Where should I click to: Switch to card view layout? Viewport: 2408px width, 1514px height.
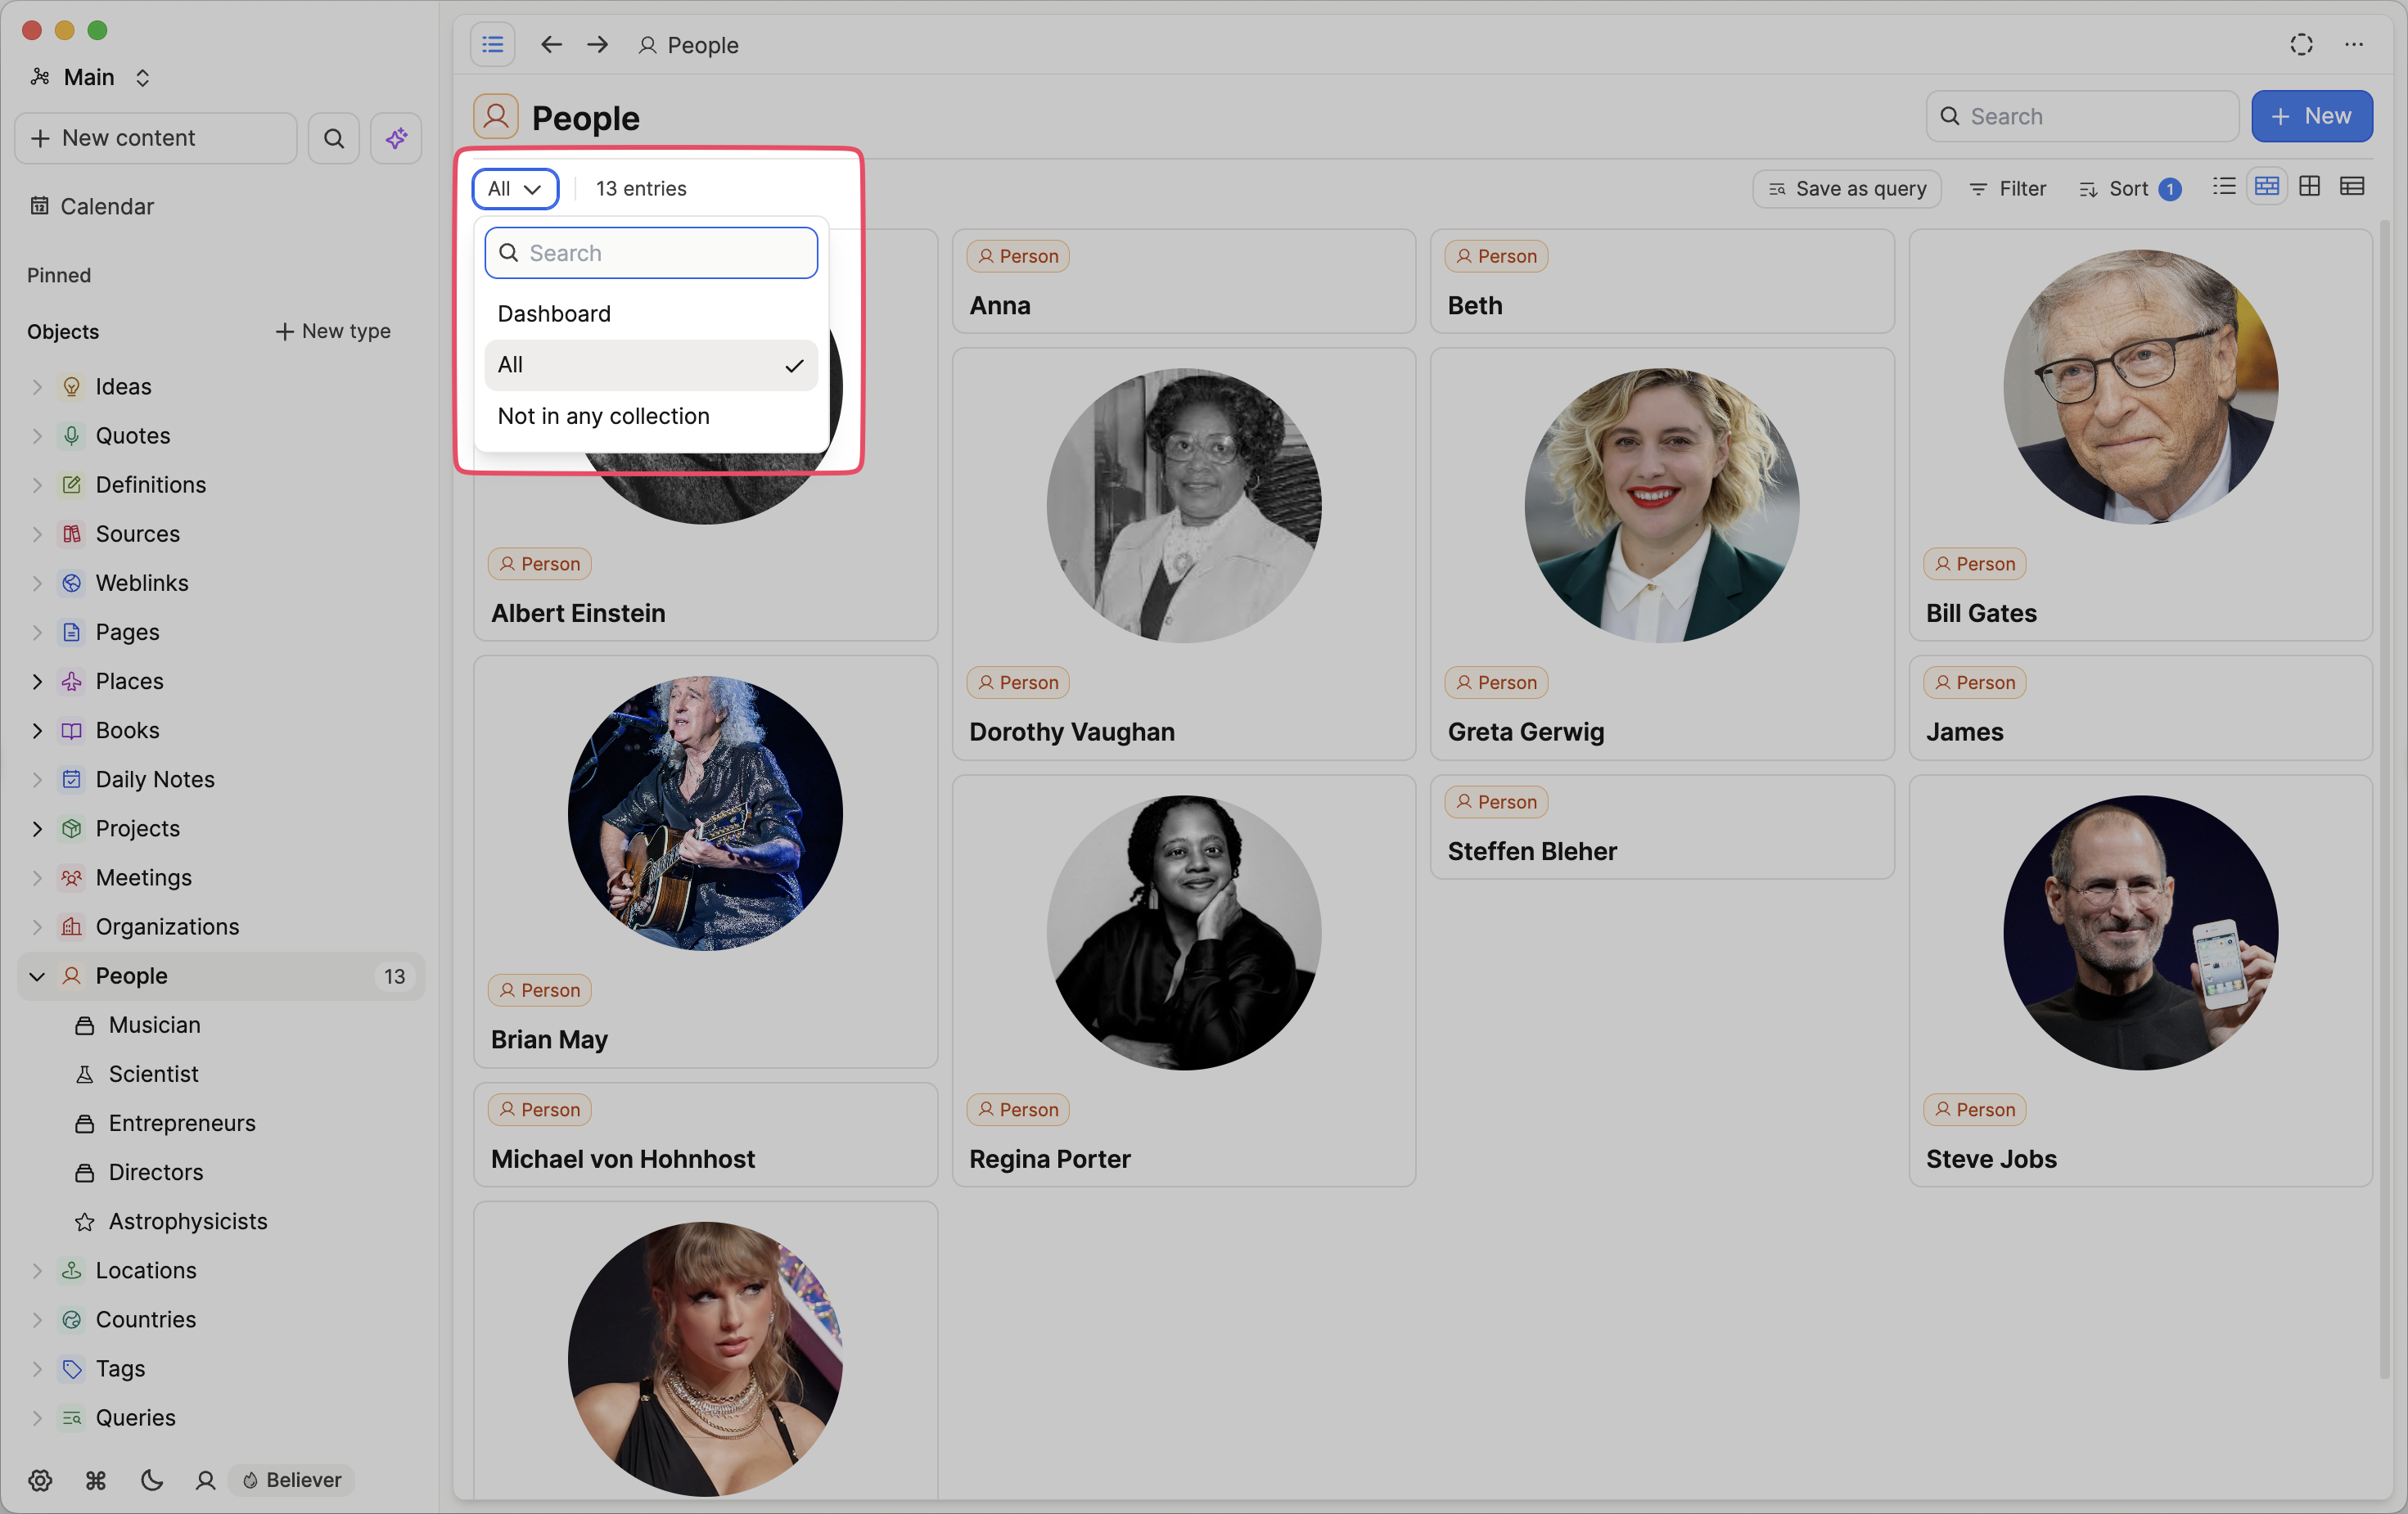[2267, 187]
